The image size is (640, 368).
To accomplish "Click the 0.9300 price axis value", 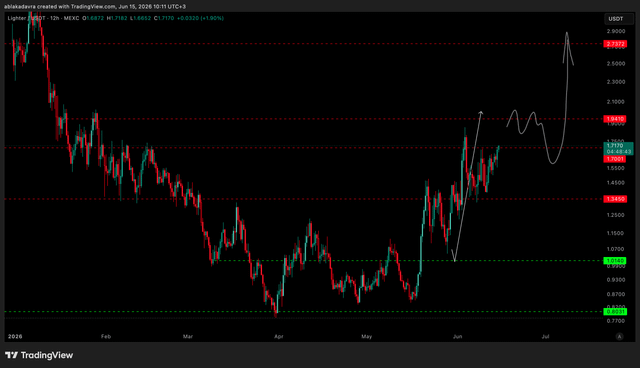I will [616, 280].
